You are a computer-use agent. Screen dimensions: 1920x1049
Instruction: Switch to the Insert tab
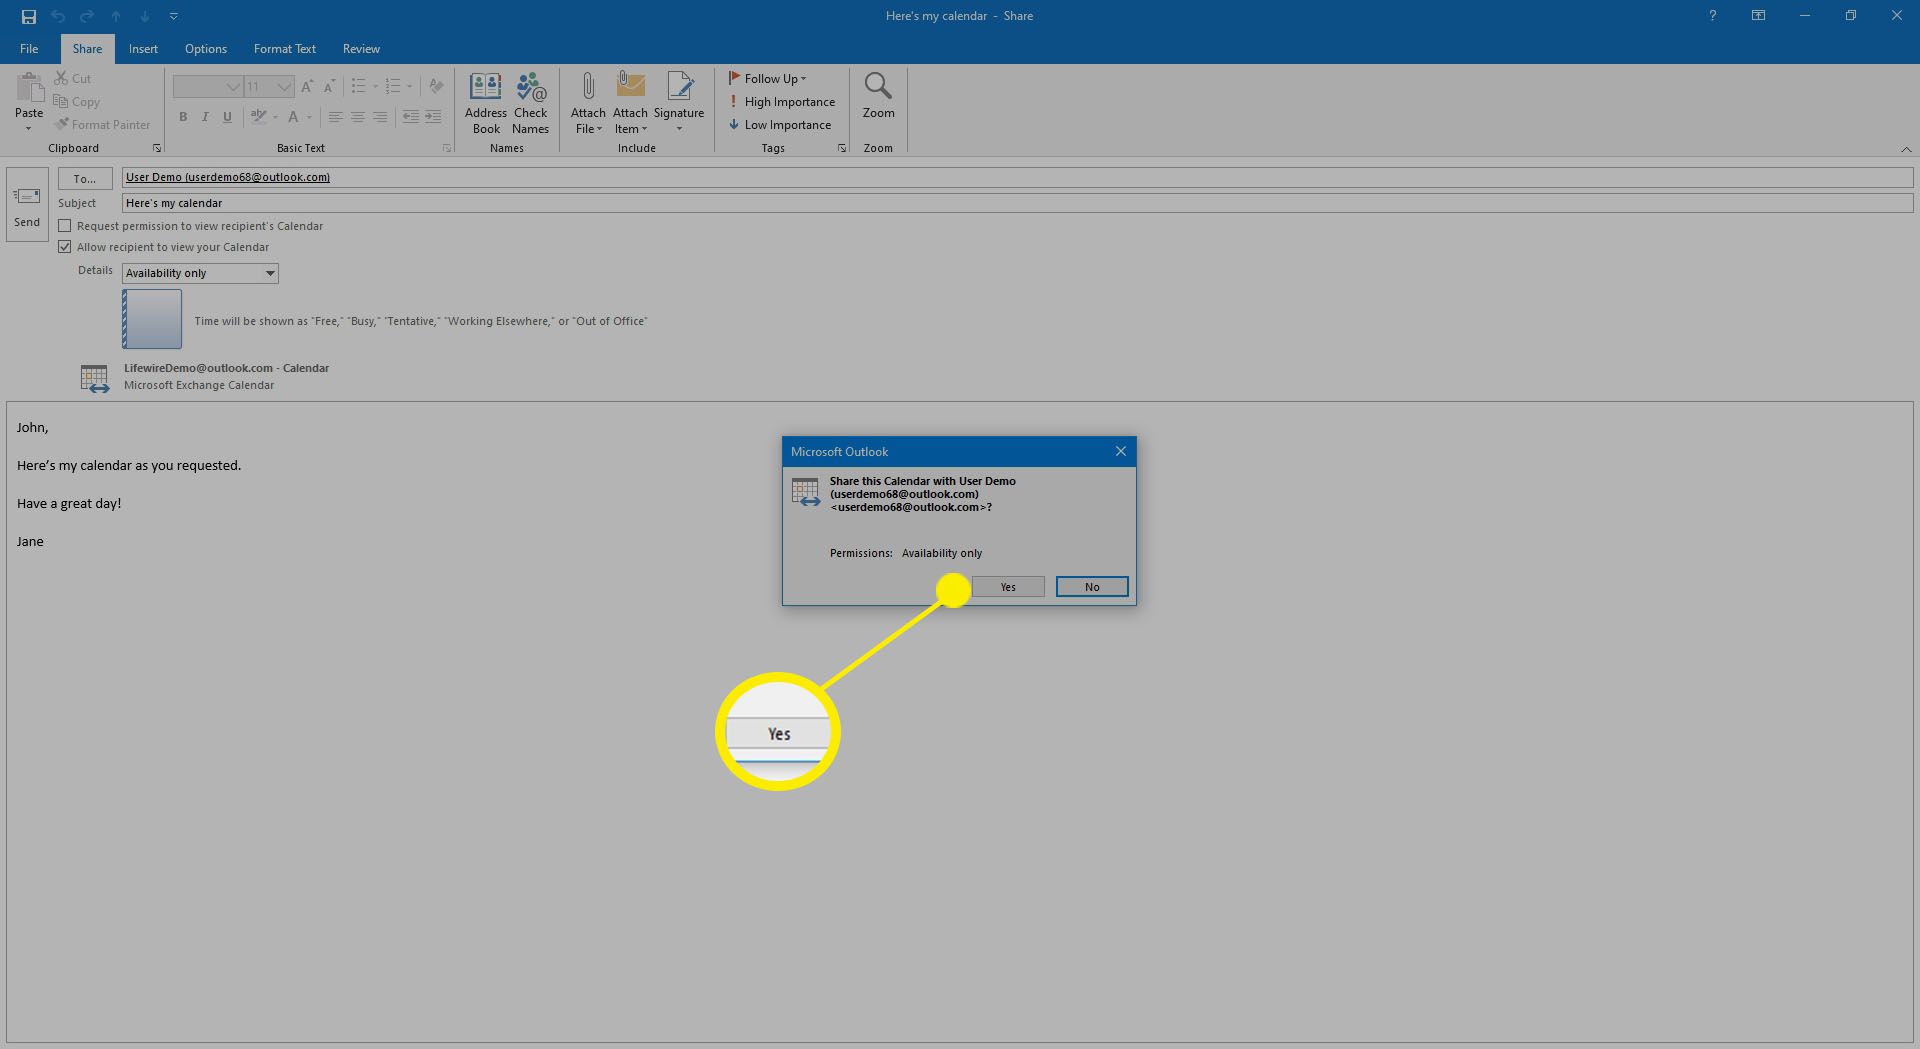coord(143,48)
